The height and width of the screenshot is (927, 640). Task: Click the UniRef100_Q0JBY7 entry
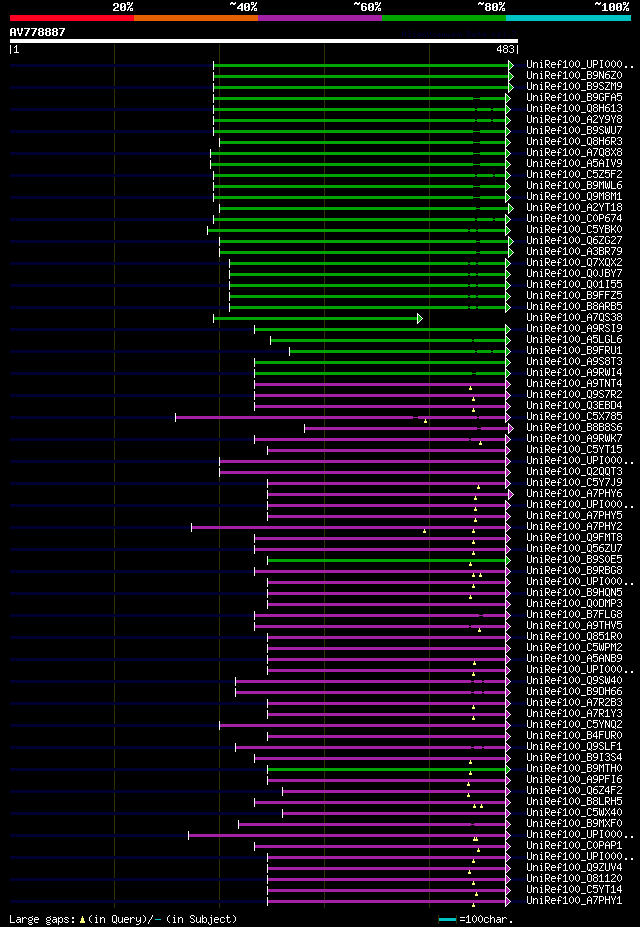574,274
